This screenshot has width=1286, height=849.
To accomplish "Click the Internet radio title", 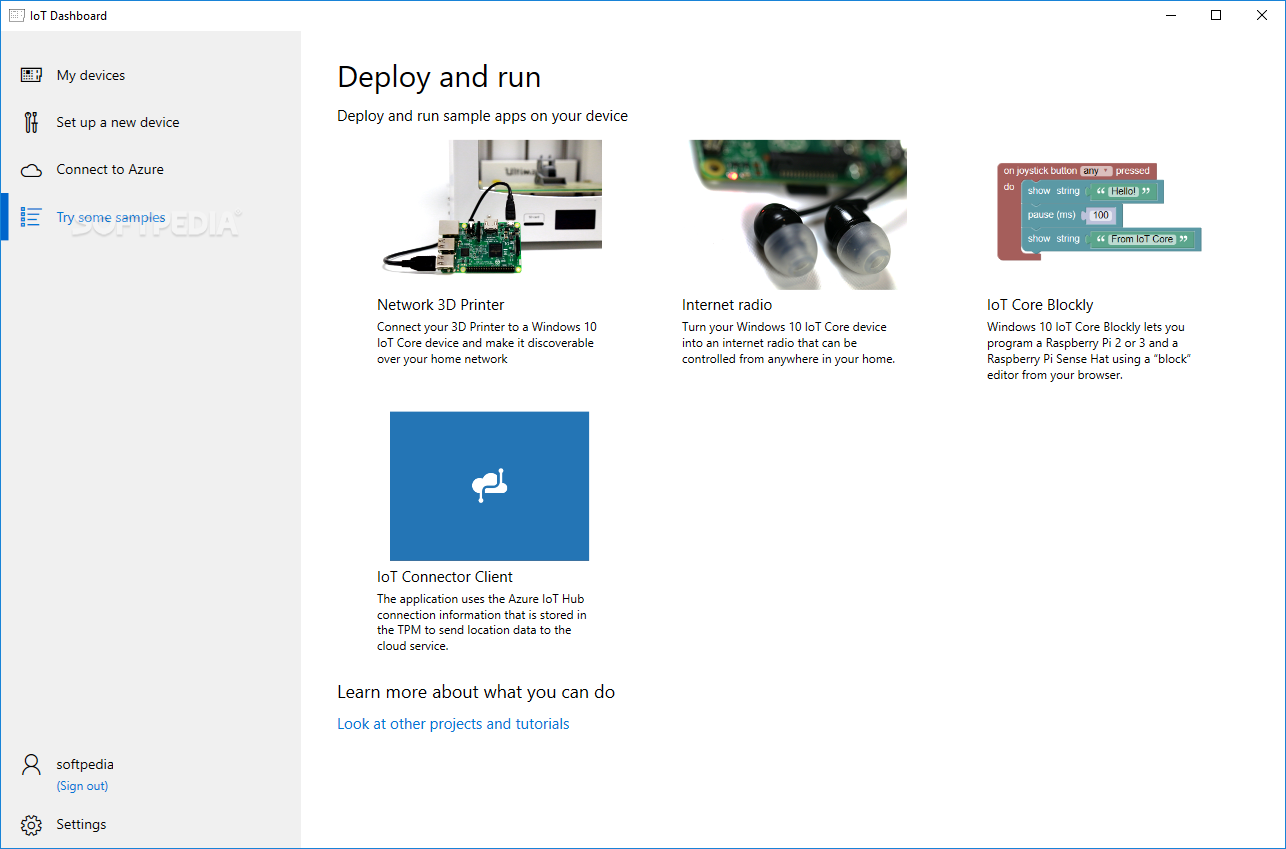I will coord(727,305).
